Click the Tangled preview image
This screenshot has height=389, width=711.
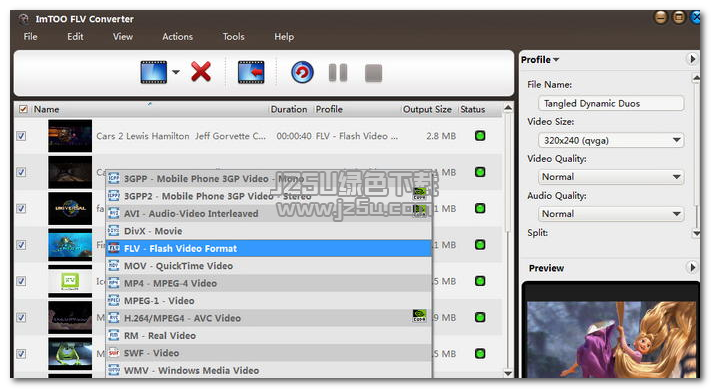(611, 339)
